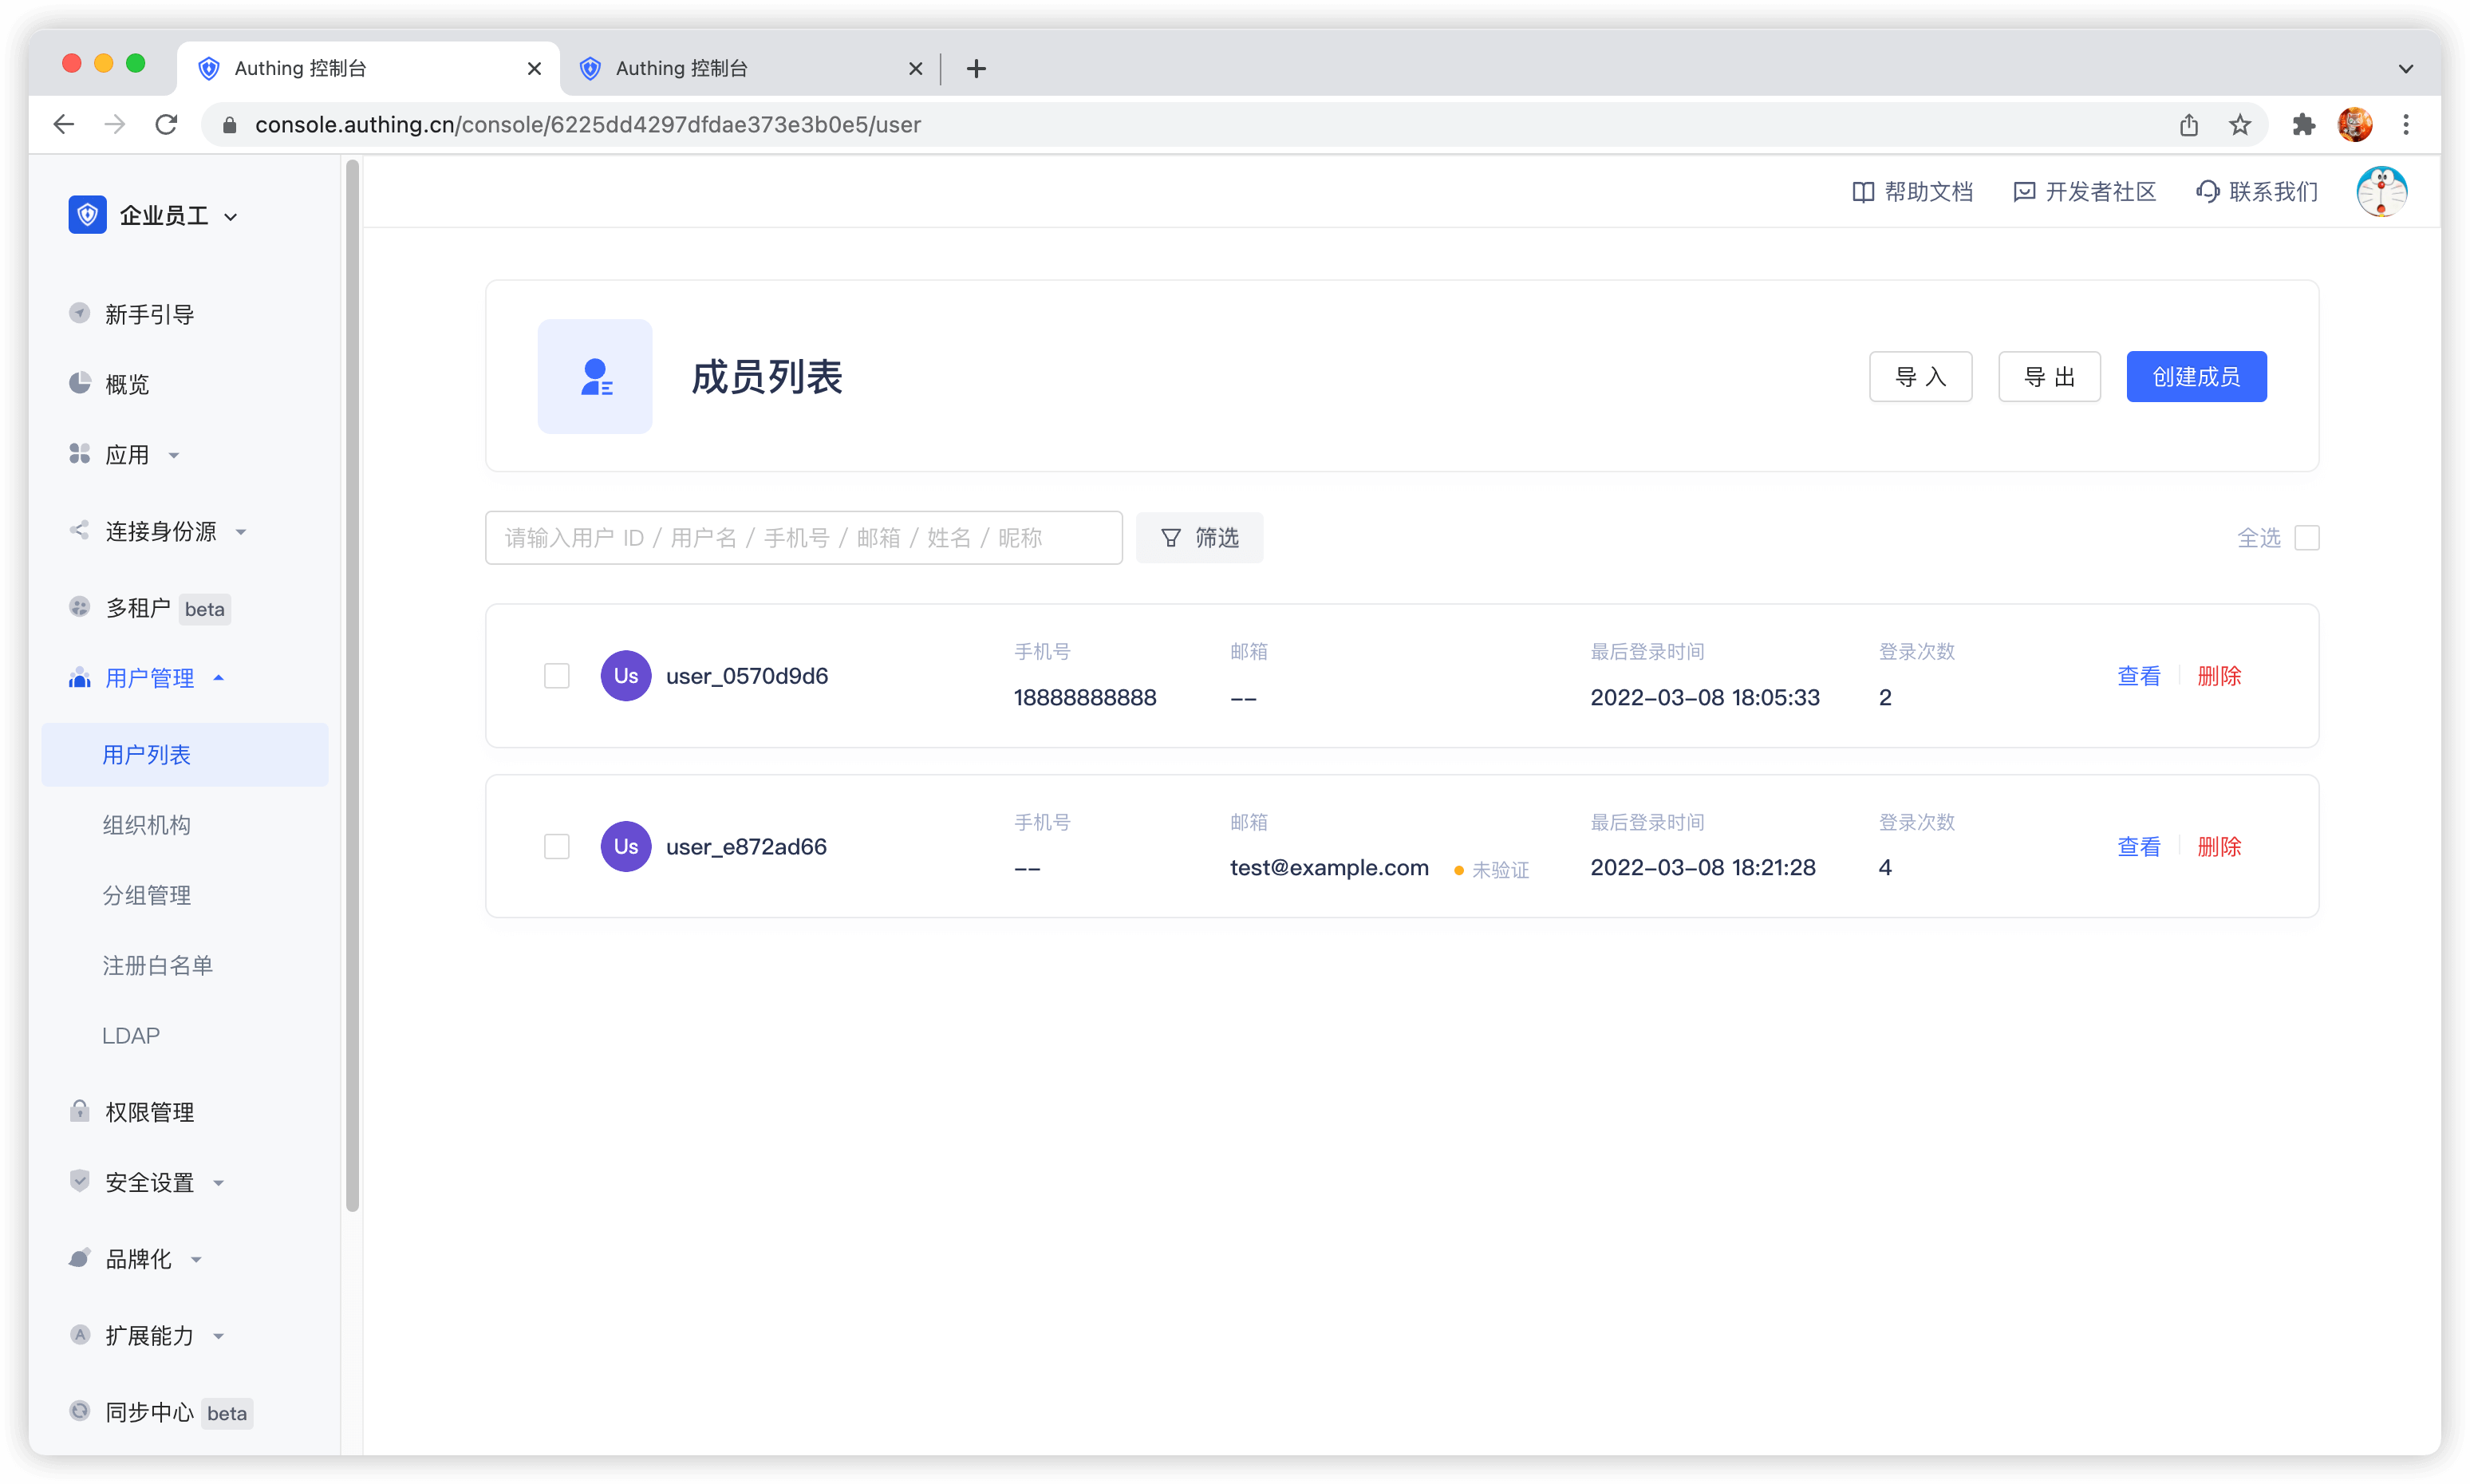Focus the user search input field
2470x1484 pixels.
[x=803, y=538]
